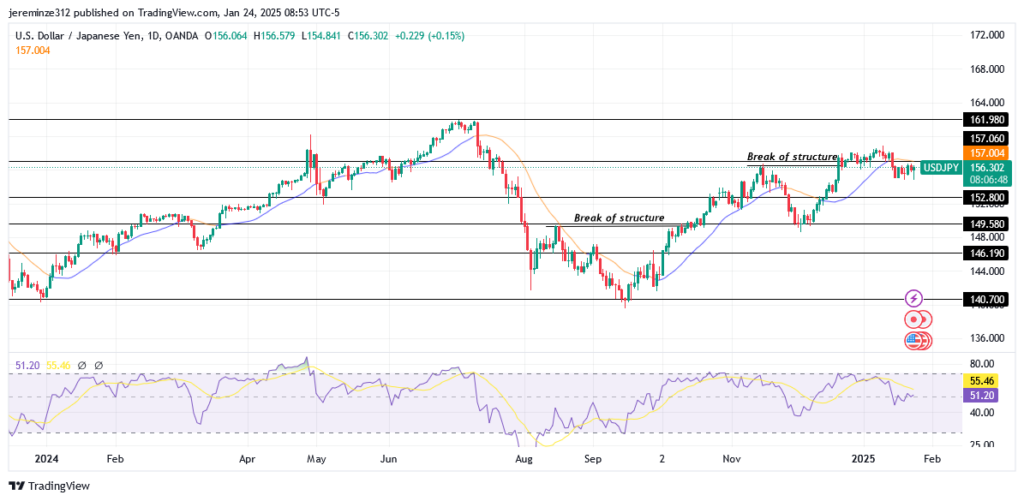
Task: Select the black "157.060" price level label
Action: [987, 138]
